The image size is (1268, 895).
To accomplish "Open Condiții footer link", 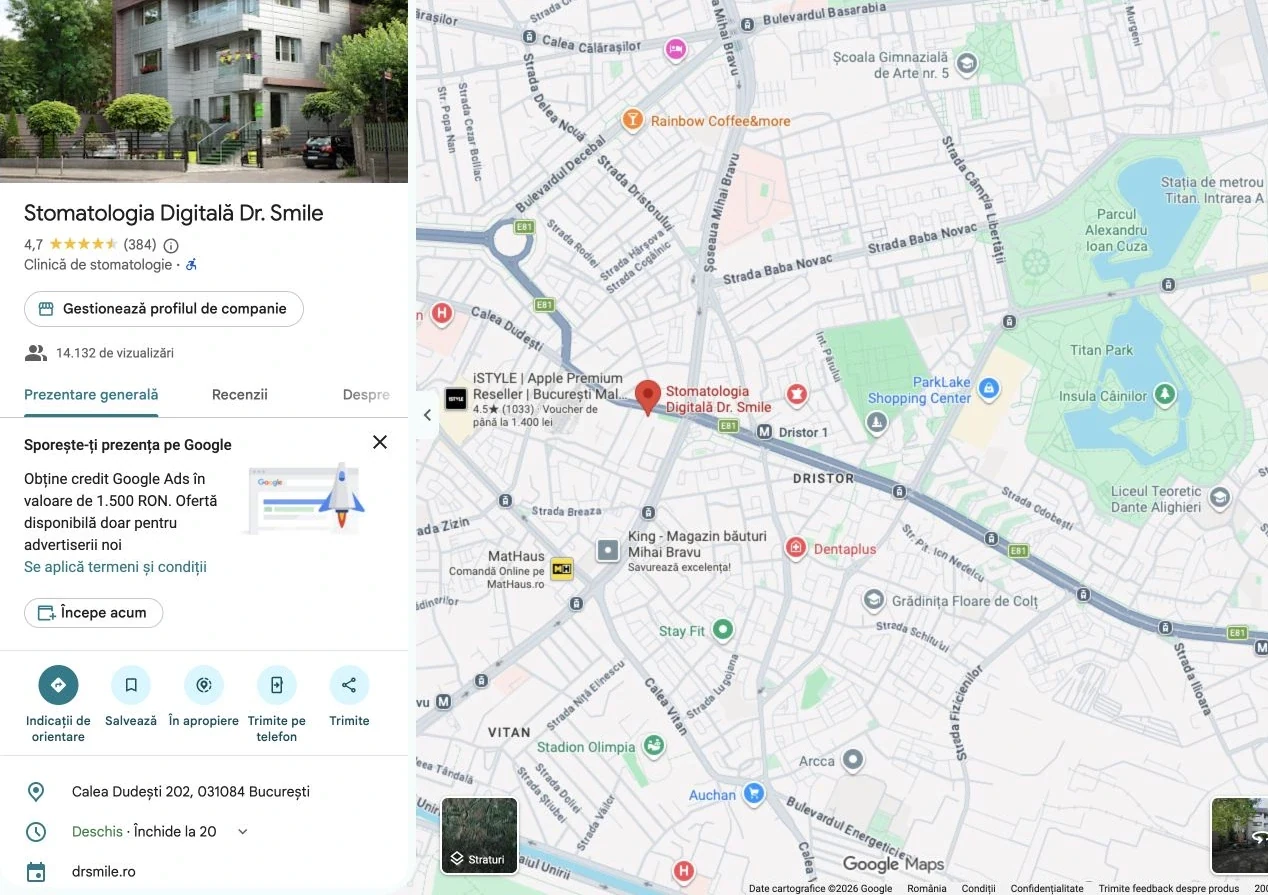I will 978,888.
